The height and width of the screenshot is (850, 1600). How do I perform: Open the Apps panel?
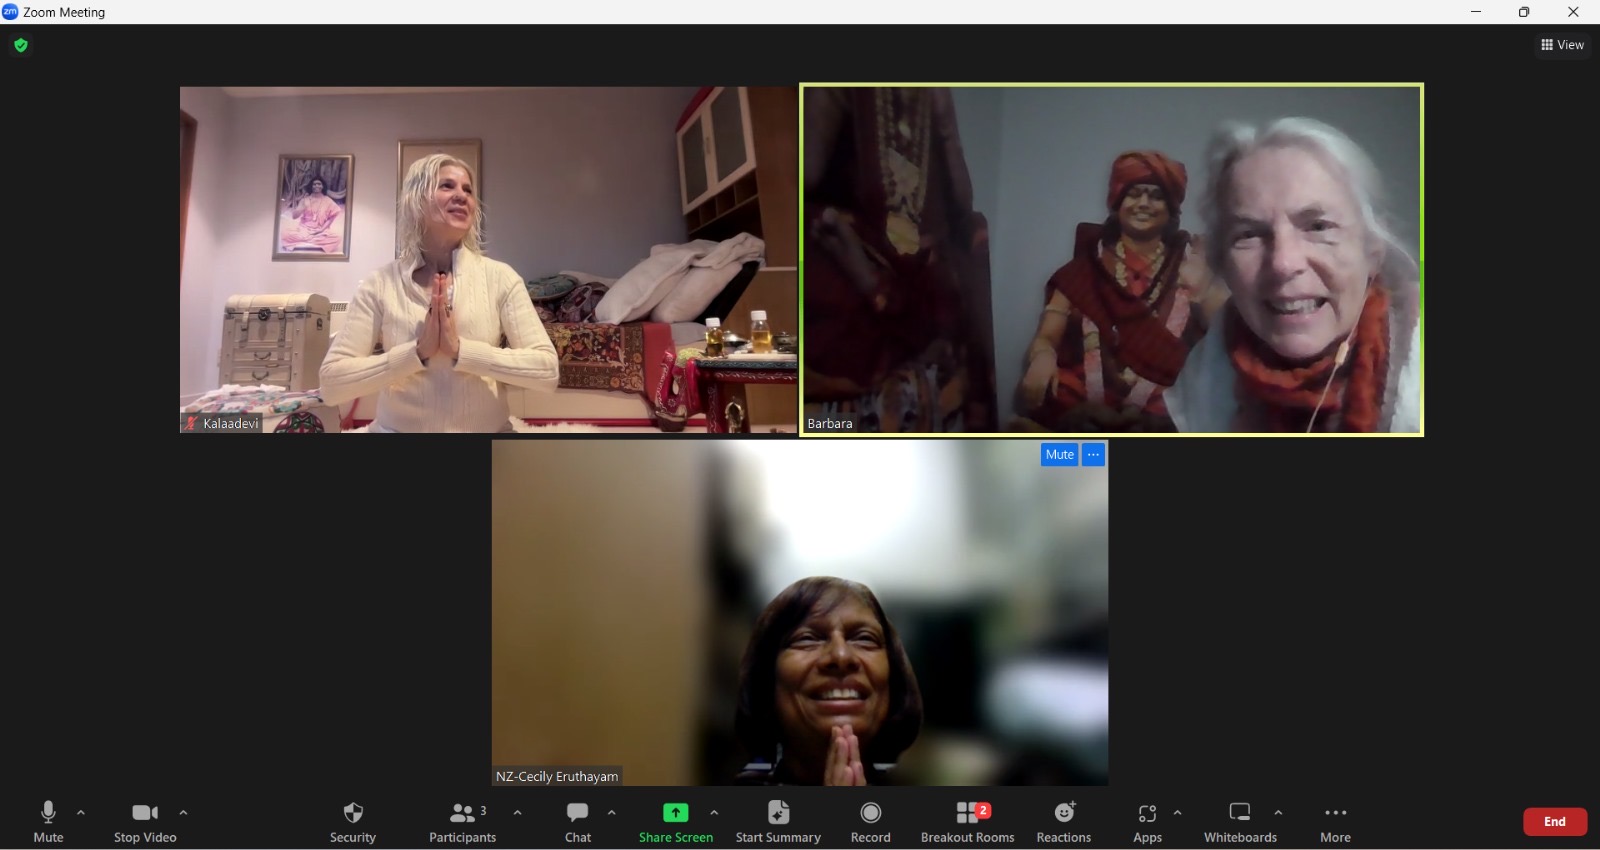pos(1147,821)
